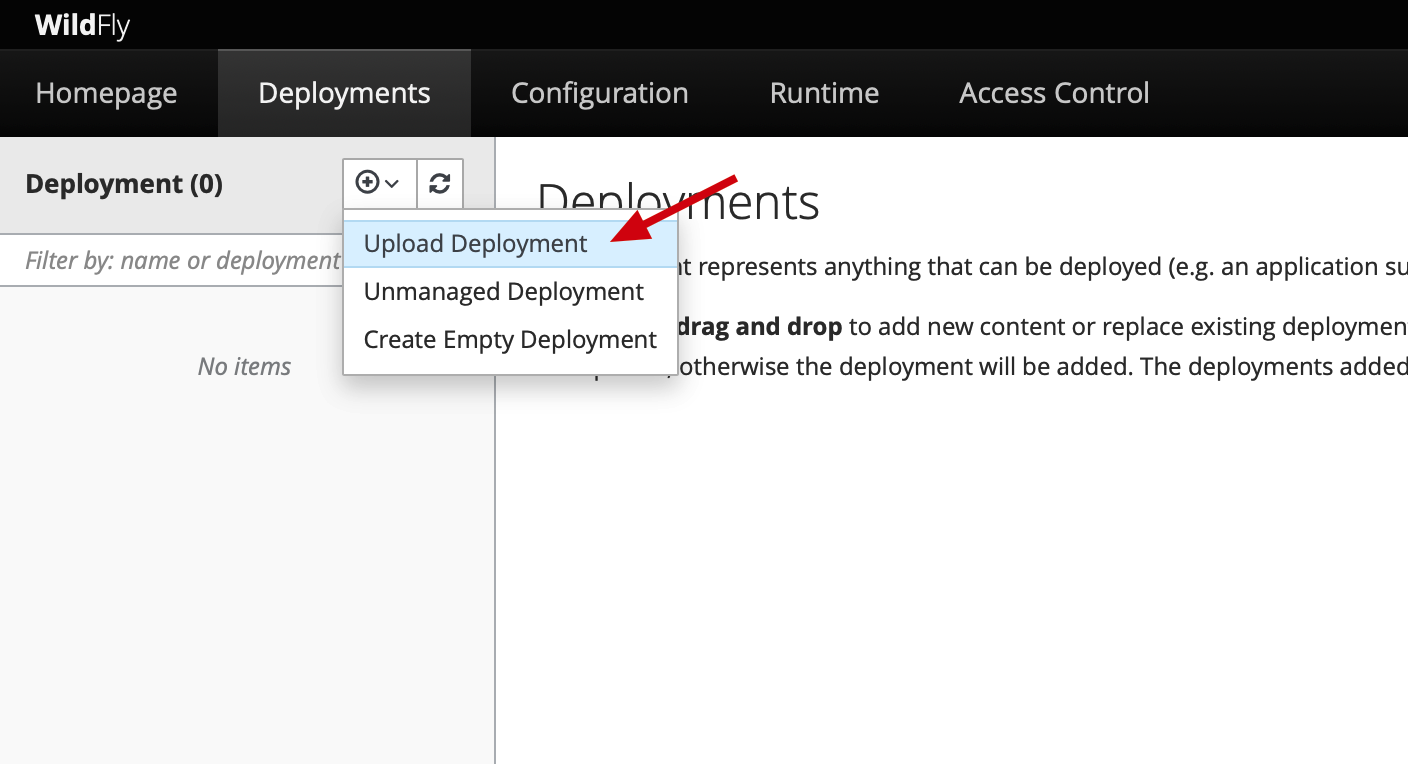Click the bold 'drag and drop' text
This screenshot has width=1408, height=764.
tap(759, 327)
